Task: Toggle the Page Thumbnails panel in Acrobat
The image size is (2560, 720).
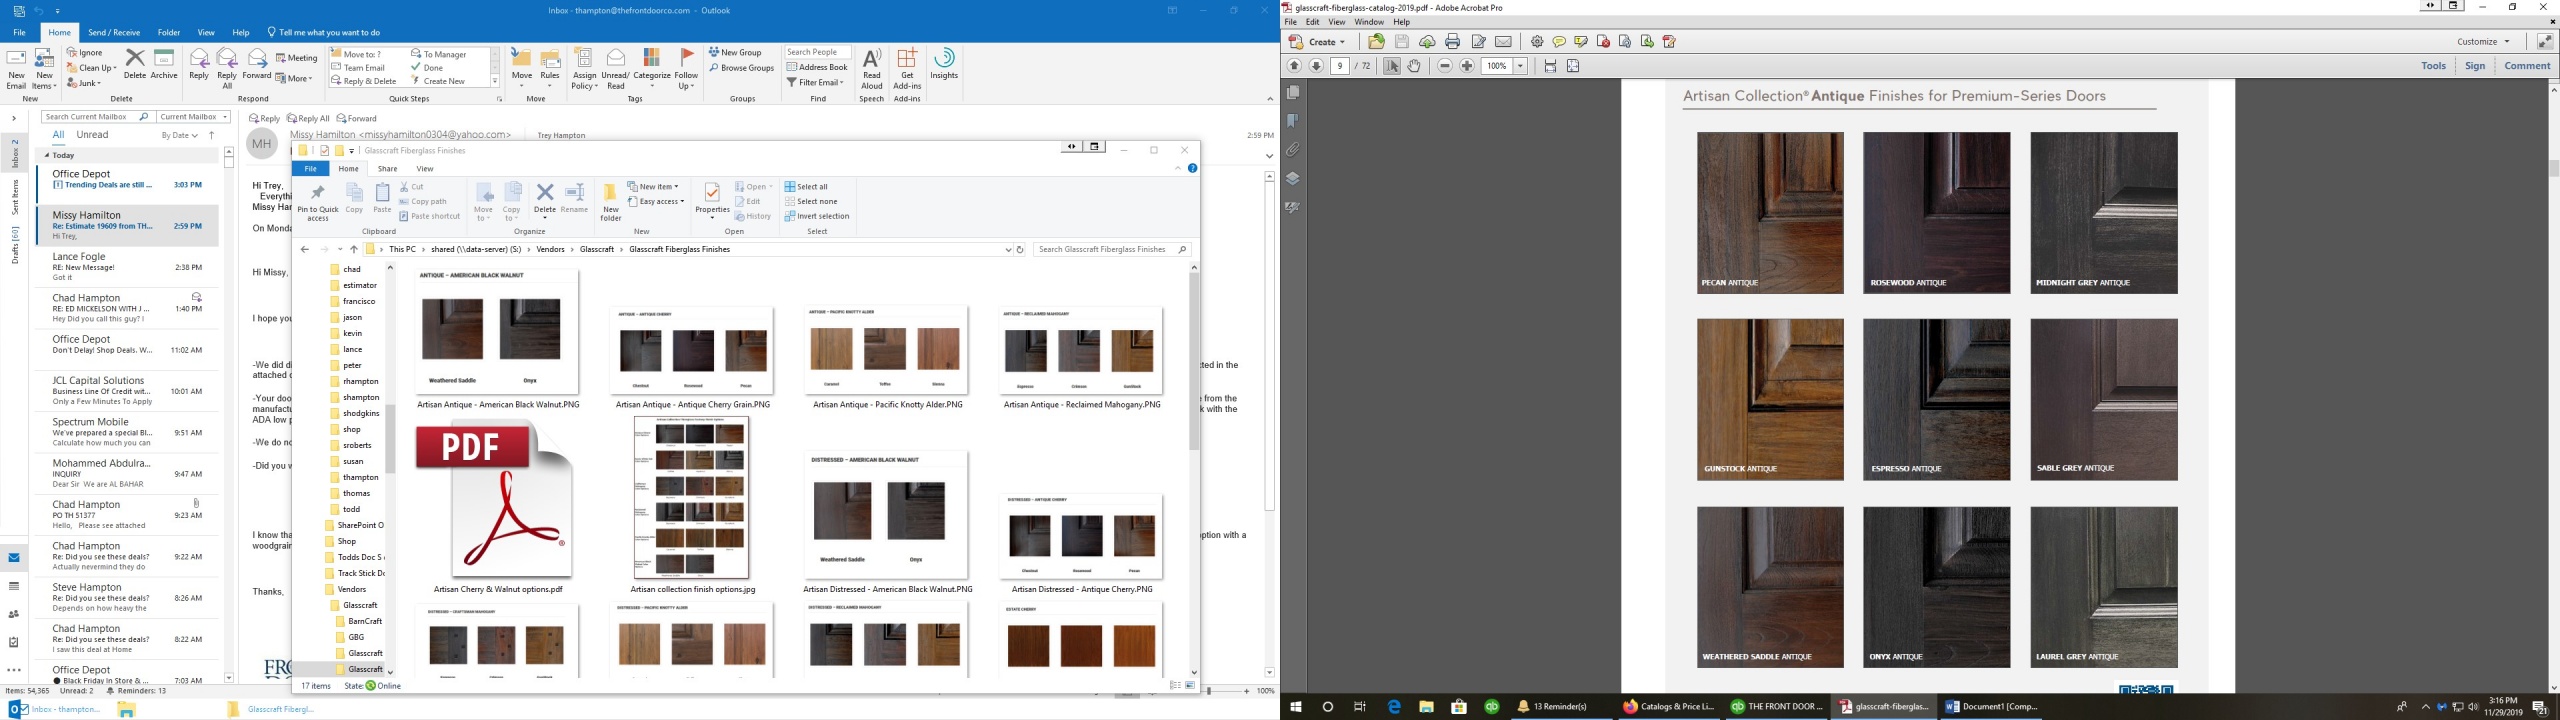Action: [x=1293, y=92]
